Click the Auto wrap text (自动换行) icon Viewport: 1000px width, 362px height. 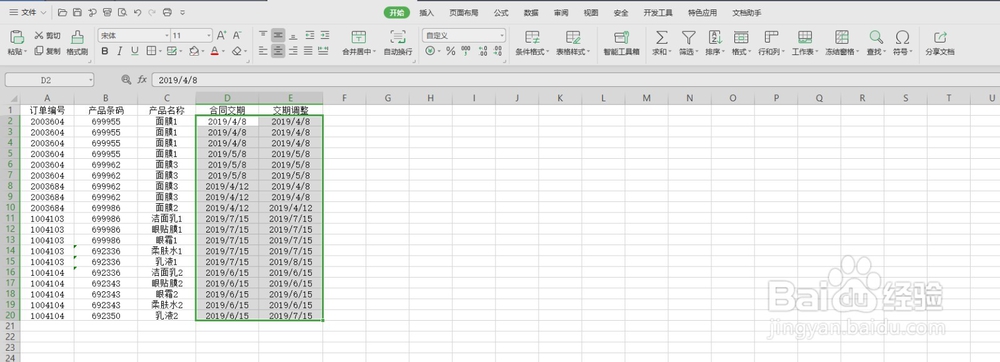point(398,36)
